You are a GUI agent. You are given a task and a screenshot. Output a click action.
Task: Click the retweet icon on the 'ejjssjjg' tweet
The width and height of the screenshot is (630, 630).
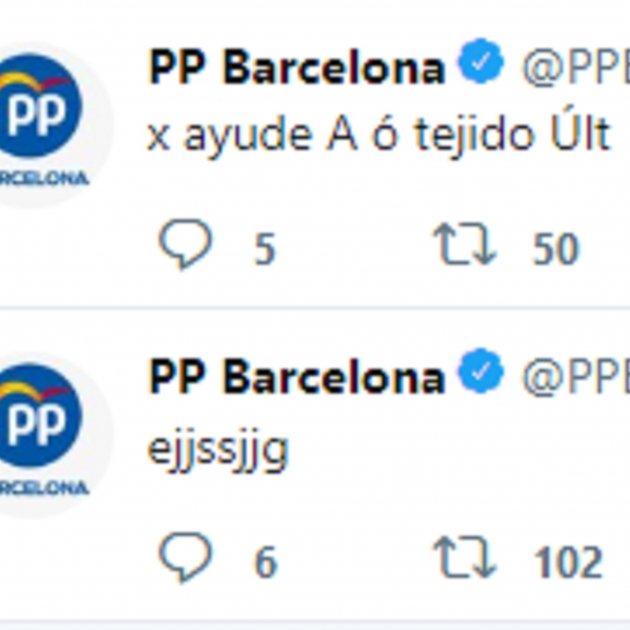pos(465,558)
